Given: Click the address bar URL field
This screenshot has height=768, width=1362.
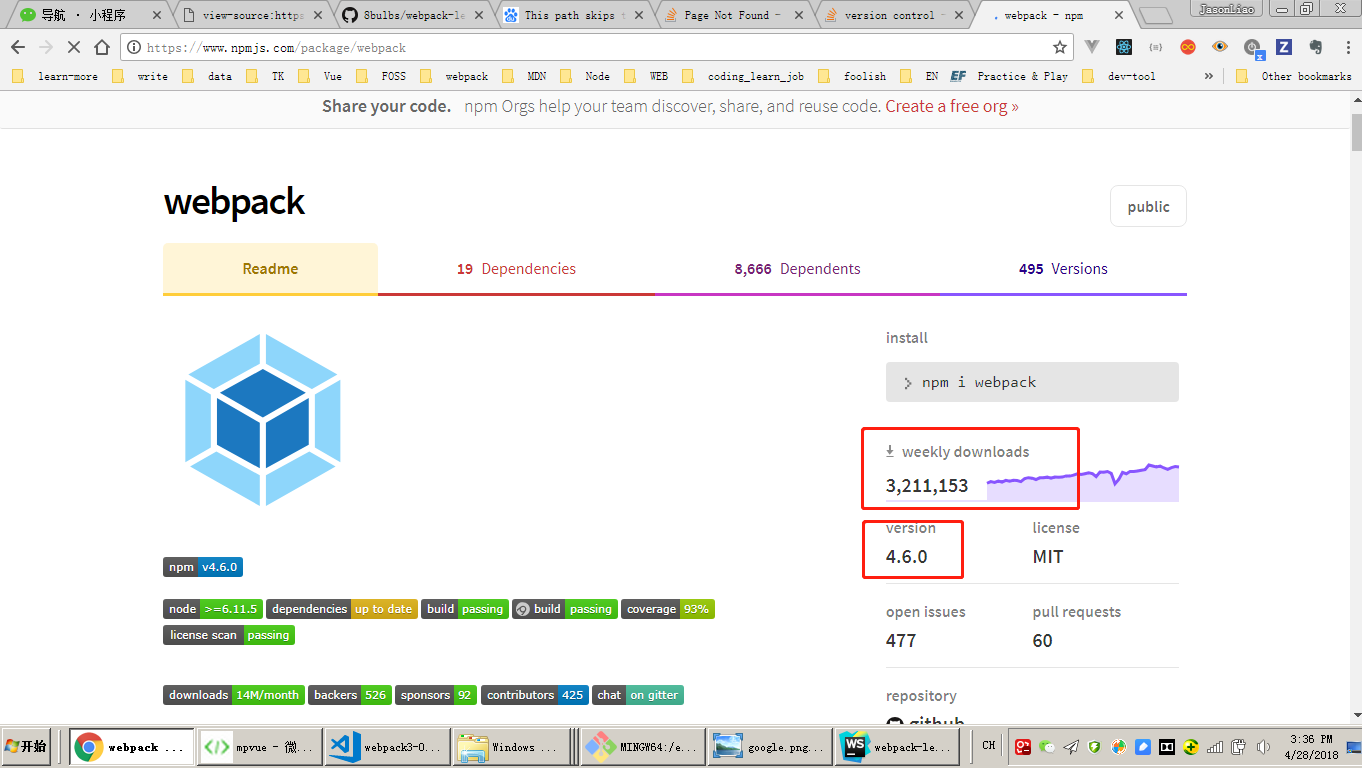Looking at the screenshot, I should pos(595,47).
